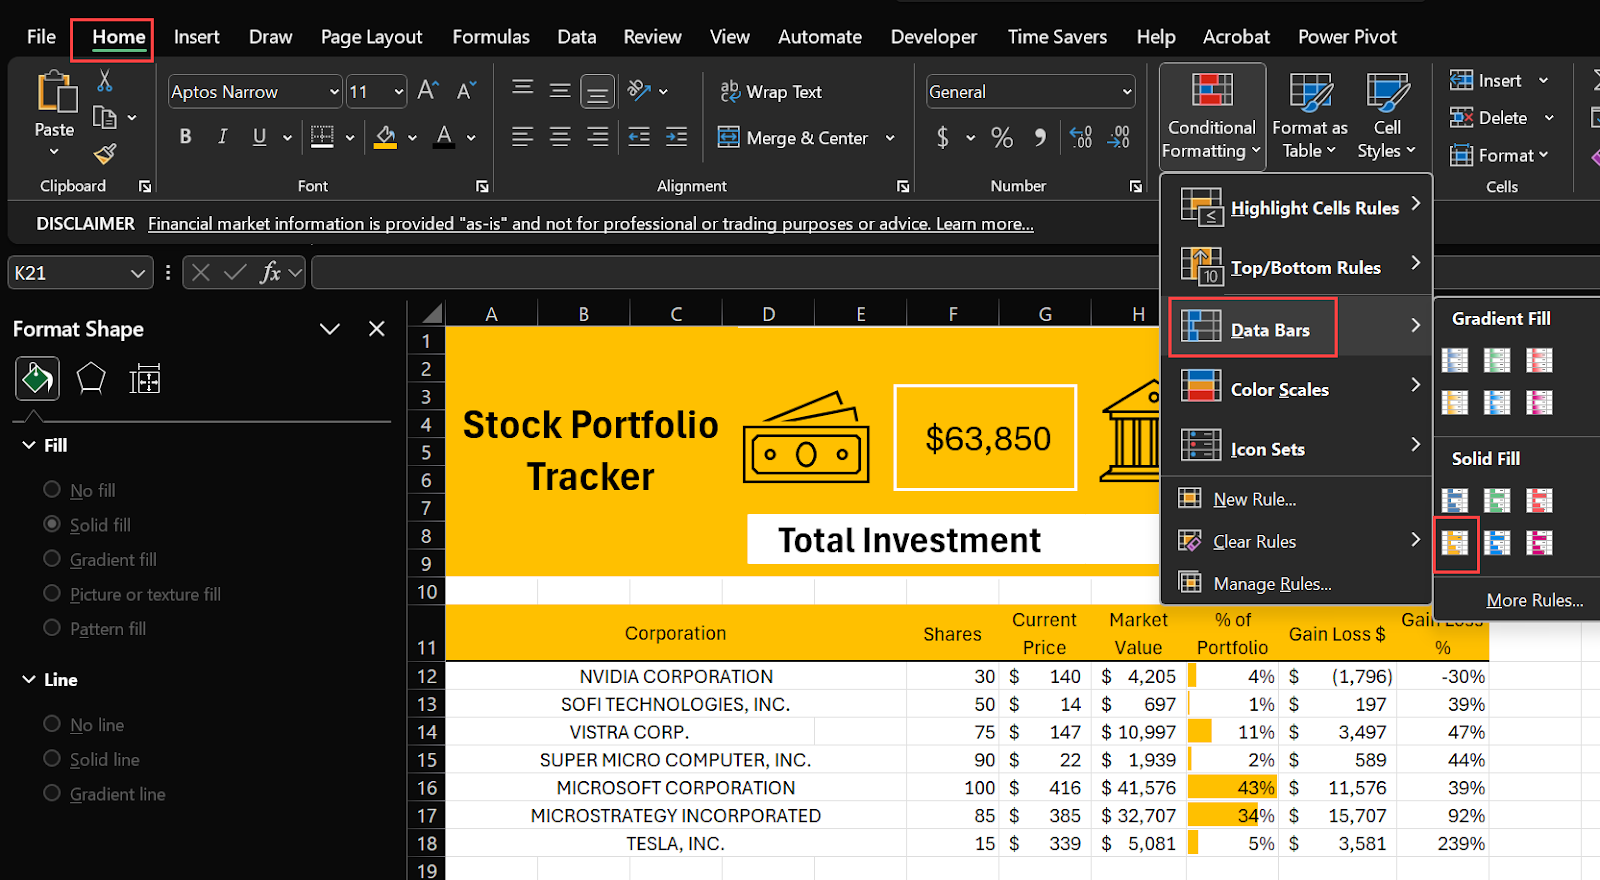This screenshot has height=880, width=1600.
Task: Open Effects pentagon tab in Format Shape
Action: click(91, 378)
